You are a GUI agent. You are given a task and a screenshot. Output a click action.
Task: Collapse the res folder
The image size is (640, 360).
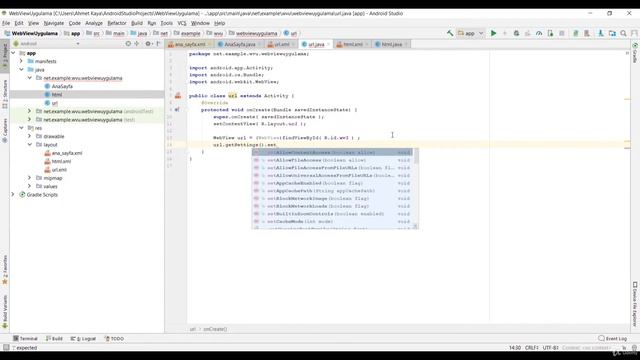tap(21, 128)
